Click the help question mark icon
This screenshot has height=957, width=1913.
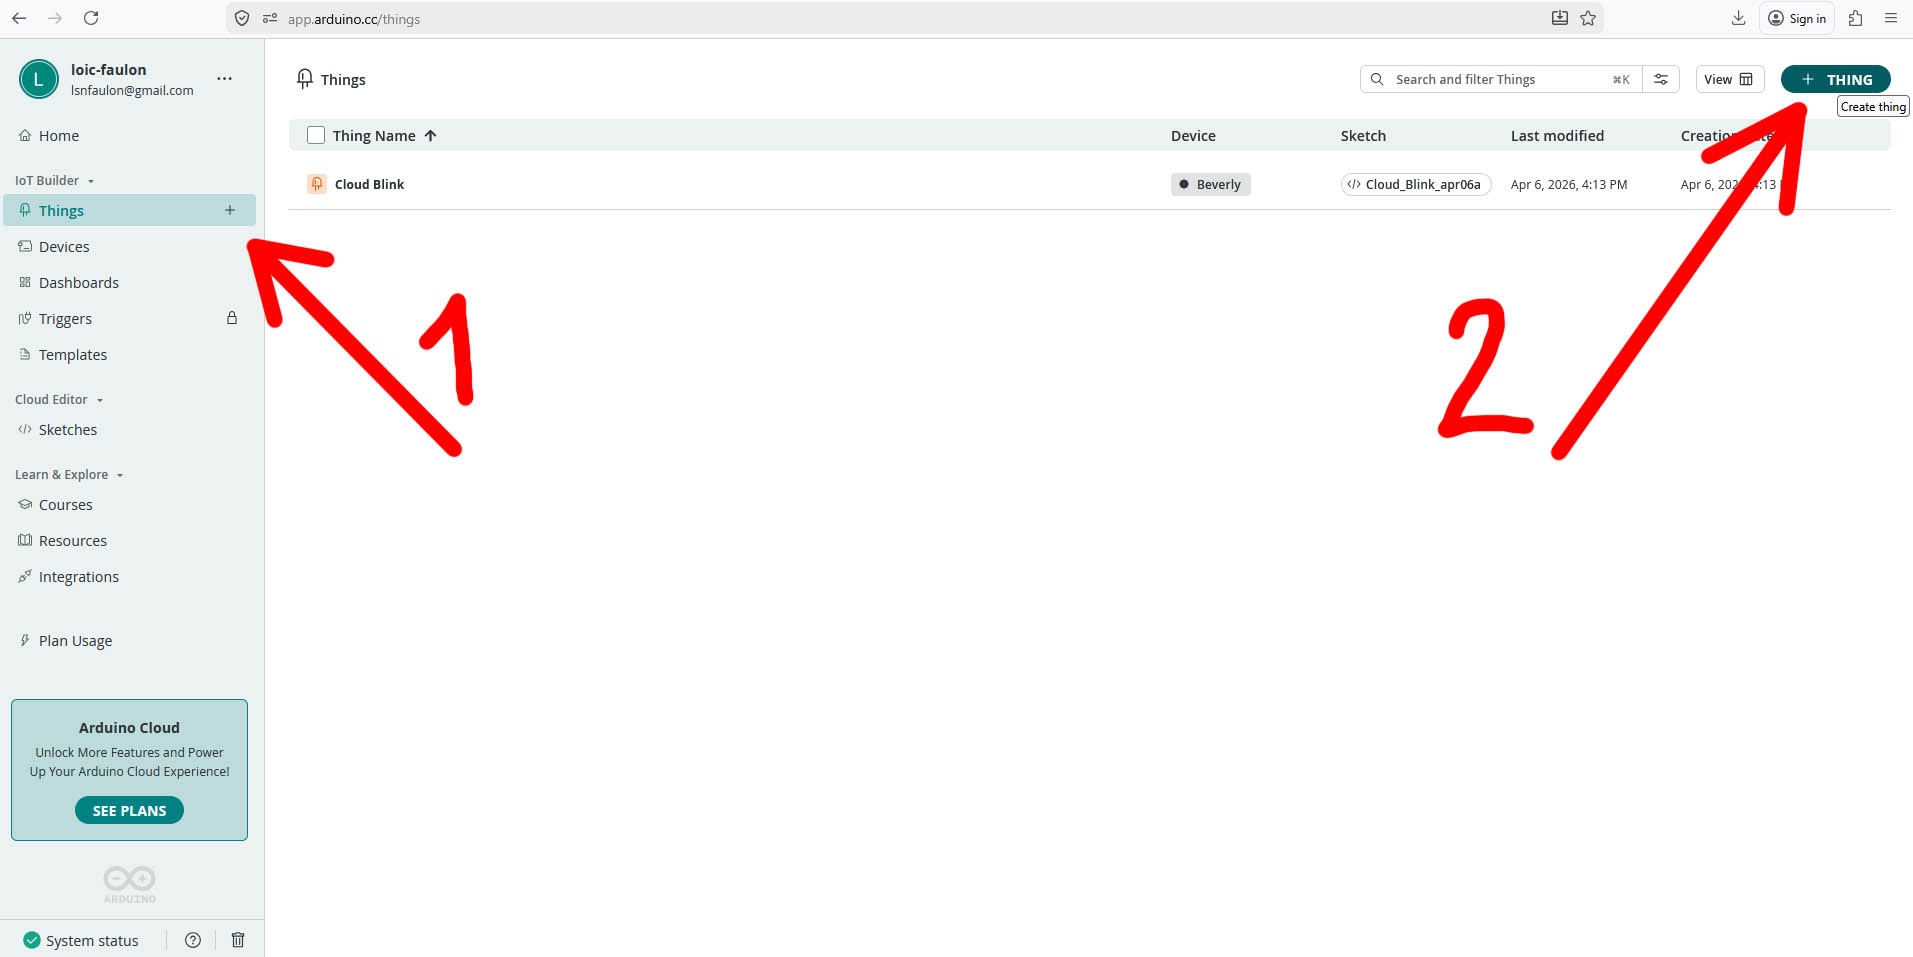point(193,940)
